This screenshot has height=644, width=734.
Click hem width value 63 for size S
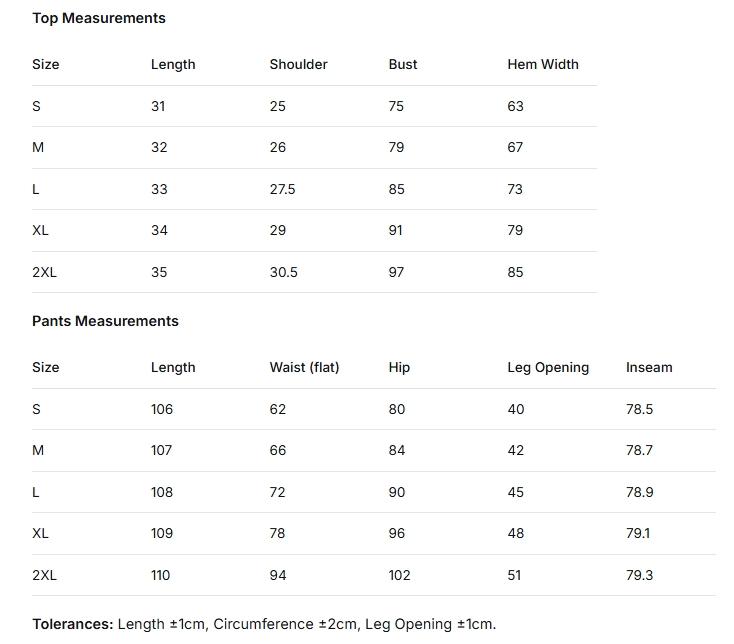point(515,106)
